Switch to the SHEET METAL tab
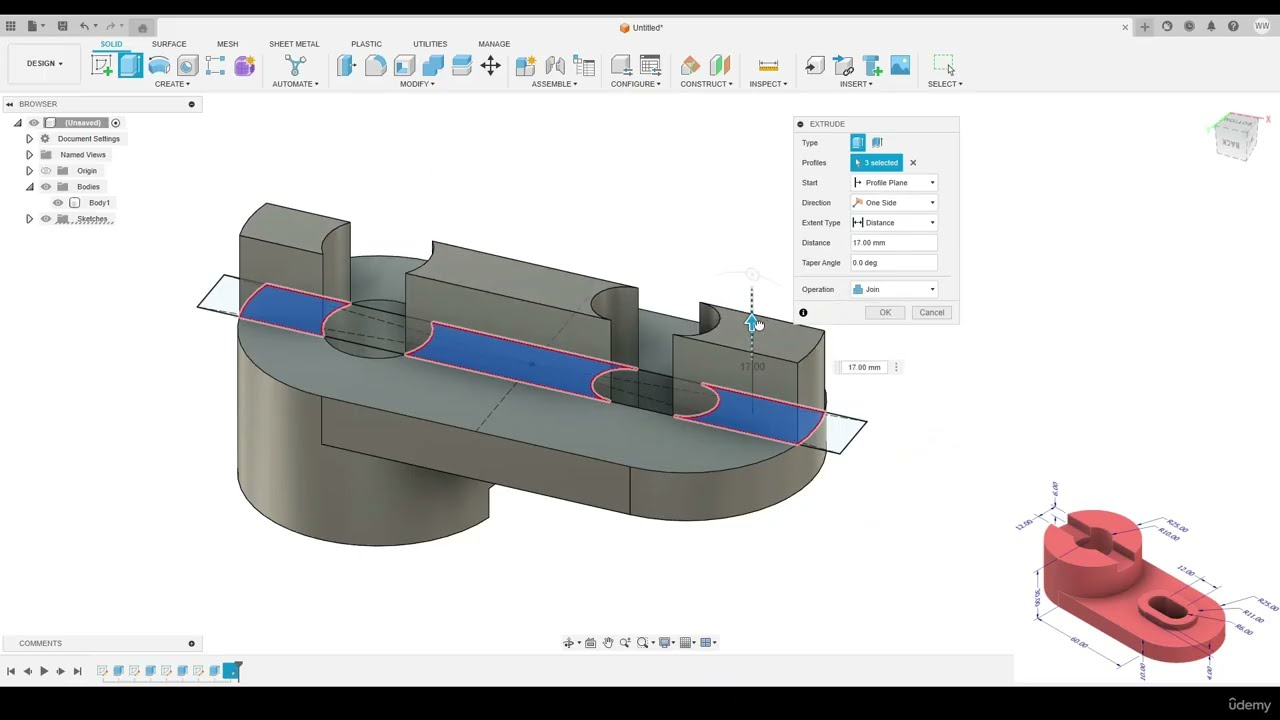1280x720 pixels. tap(294, 44)
